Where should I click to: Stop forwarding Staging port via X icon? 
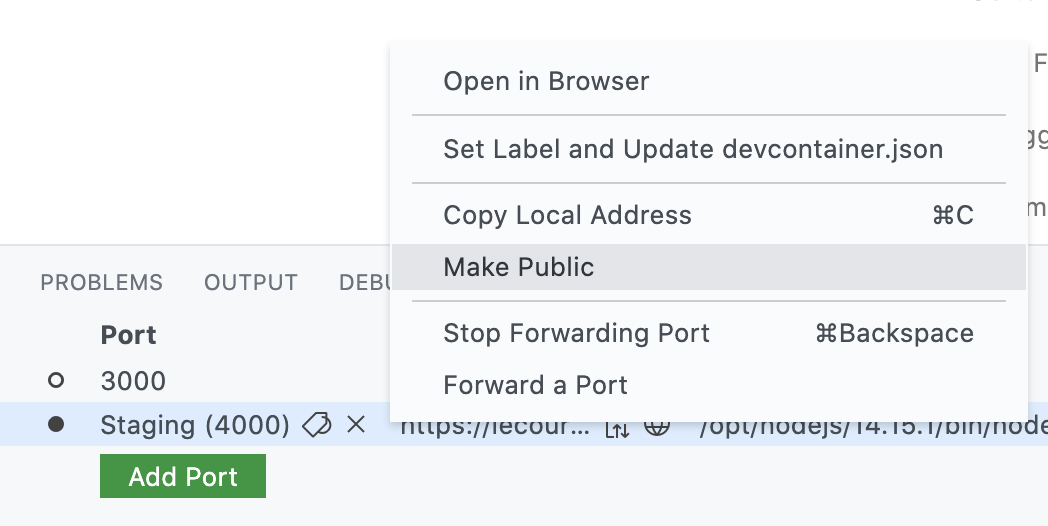pyautogui.click(x=356, y=424)
